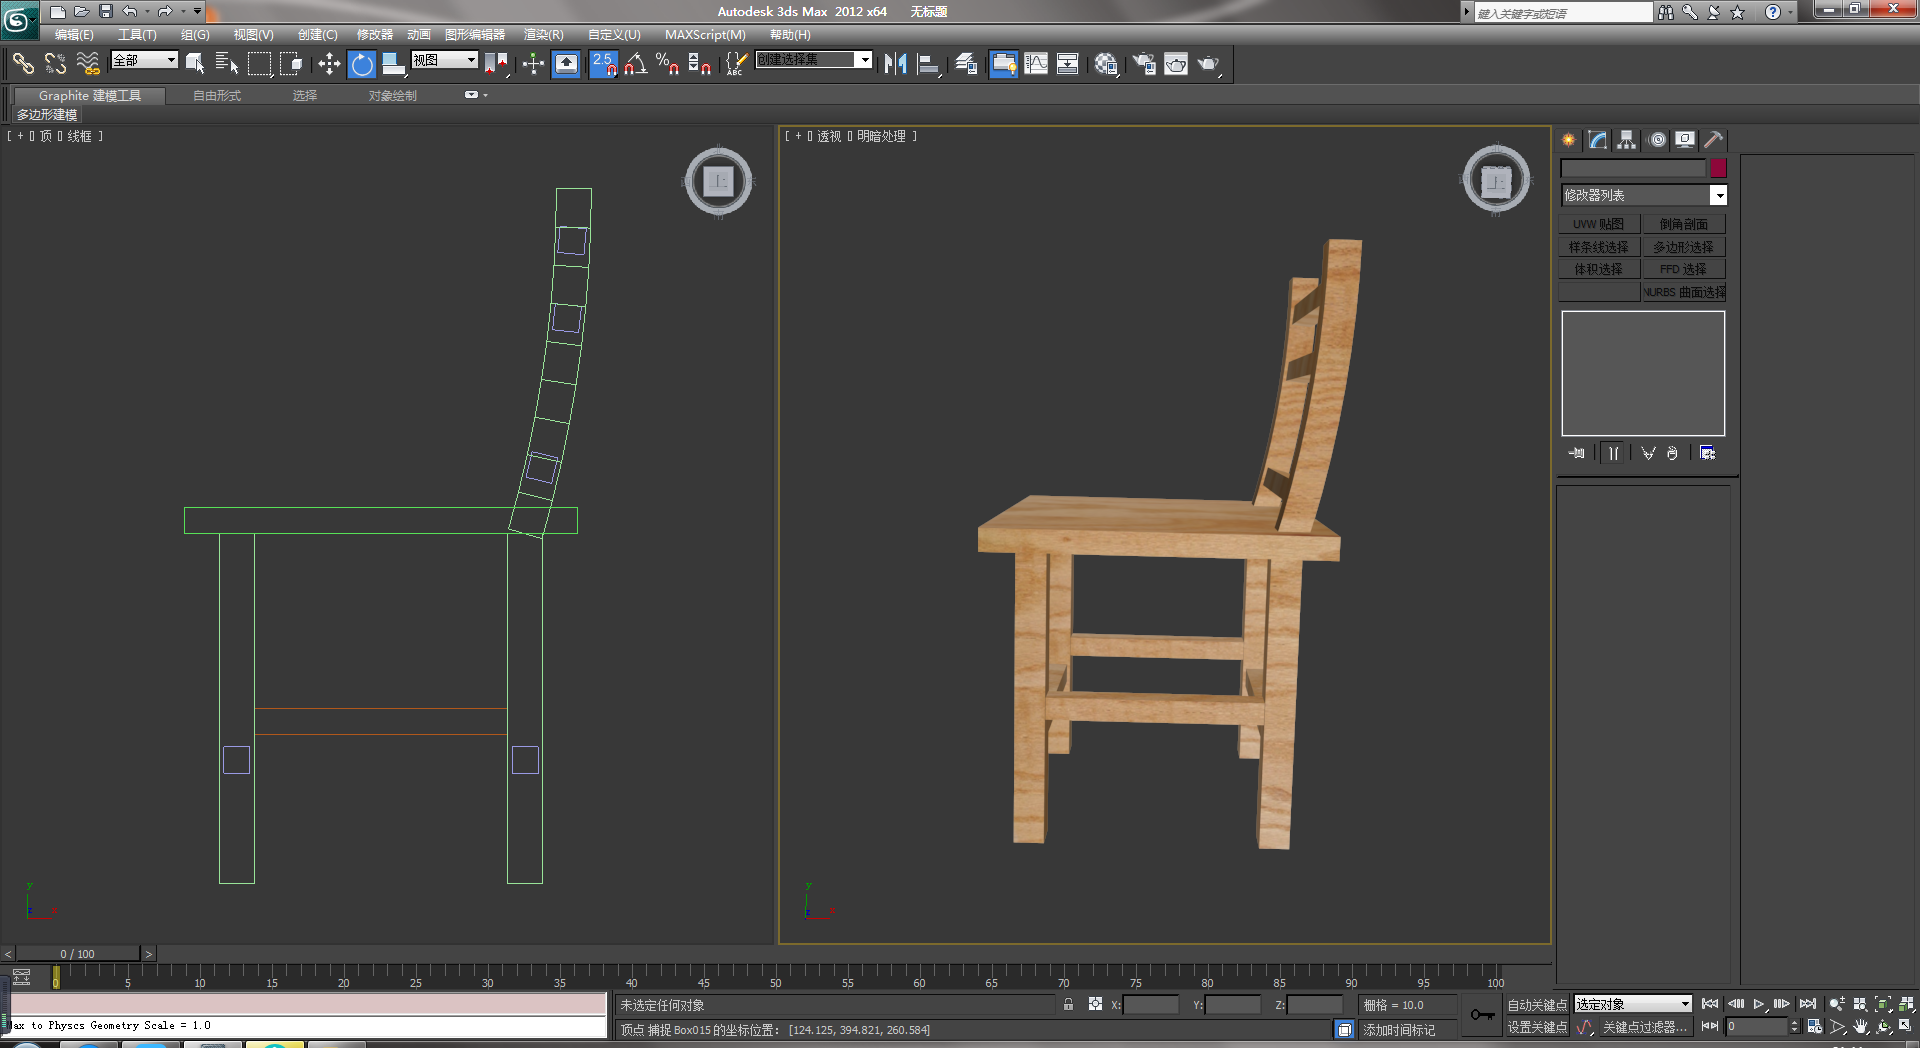Viewport: 1920px width, 1048px height.
Task: Click the FFD 选择 modifier button
Action: tap(1684, 269)
